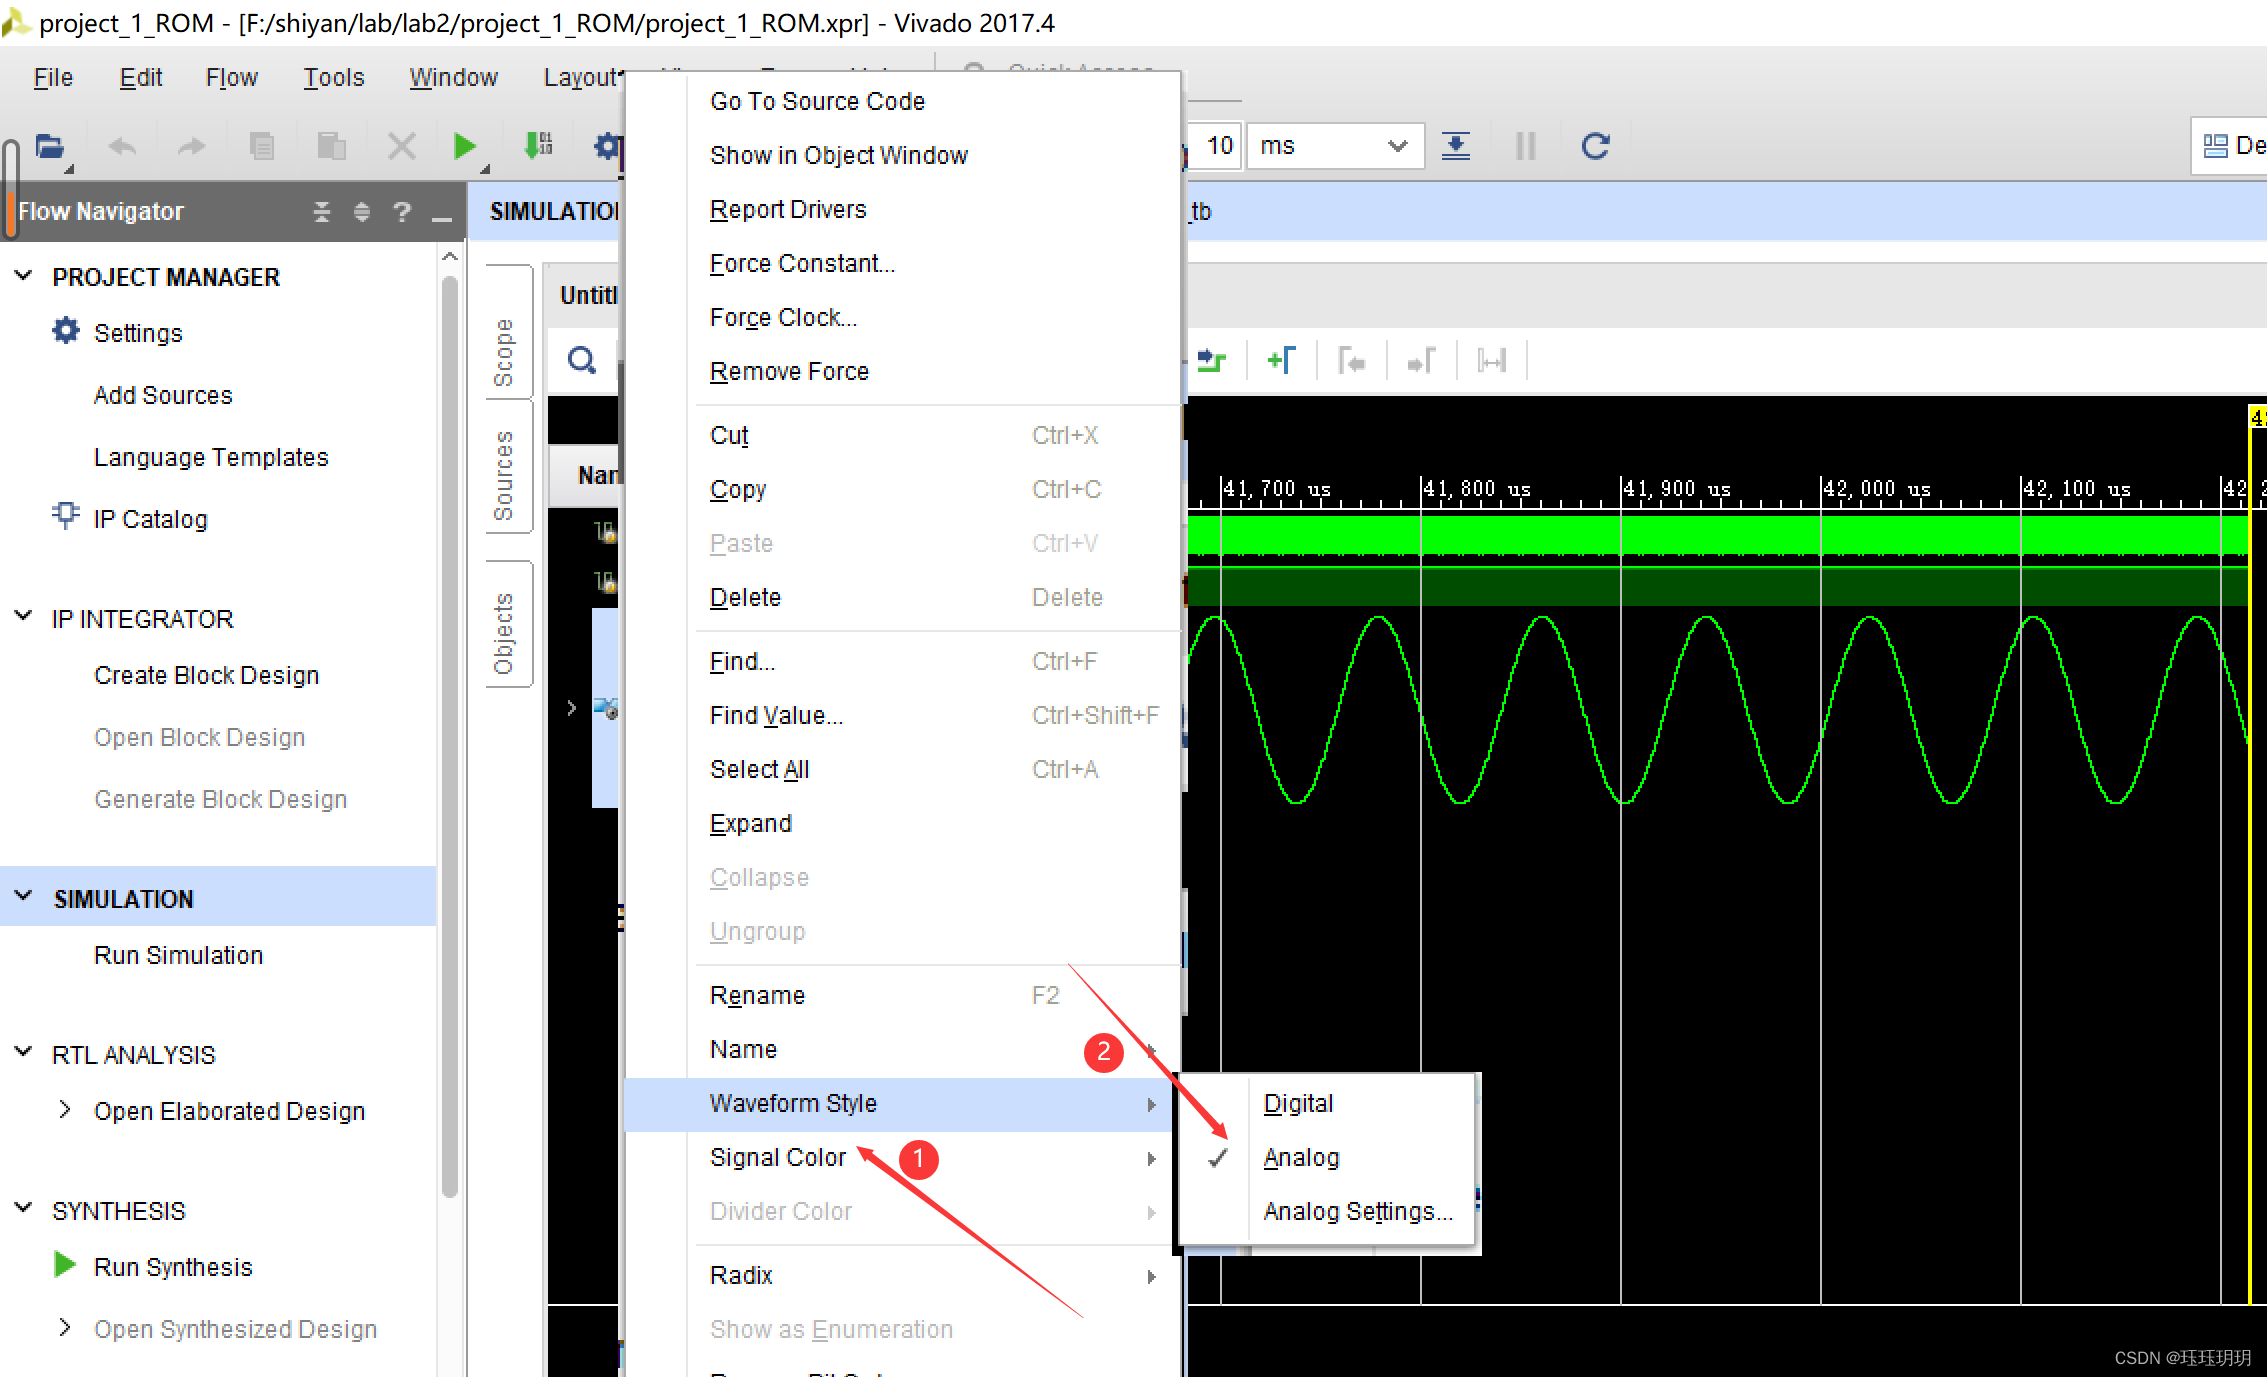The width and height of the screenshot is (2267, 1377).
Task: Click the simulation time input showing 10
Action: [1218, 146]
